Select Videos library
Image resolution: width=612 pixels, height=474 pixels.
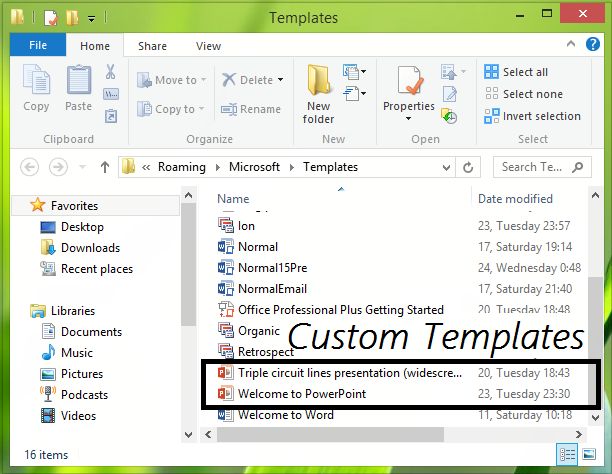pos(68,416)
